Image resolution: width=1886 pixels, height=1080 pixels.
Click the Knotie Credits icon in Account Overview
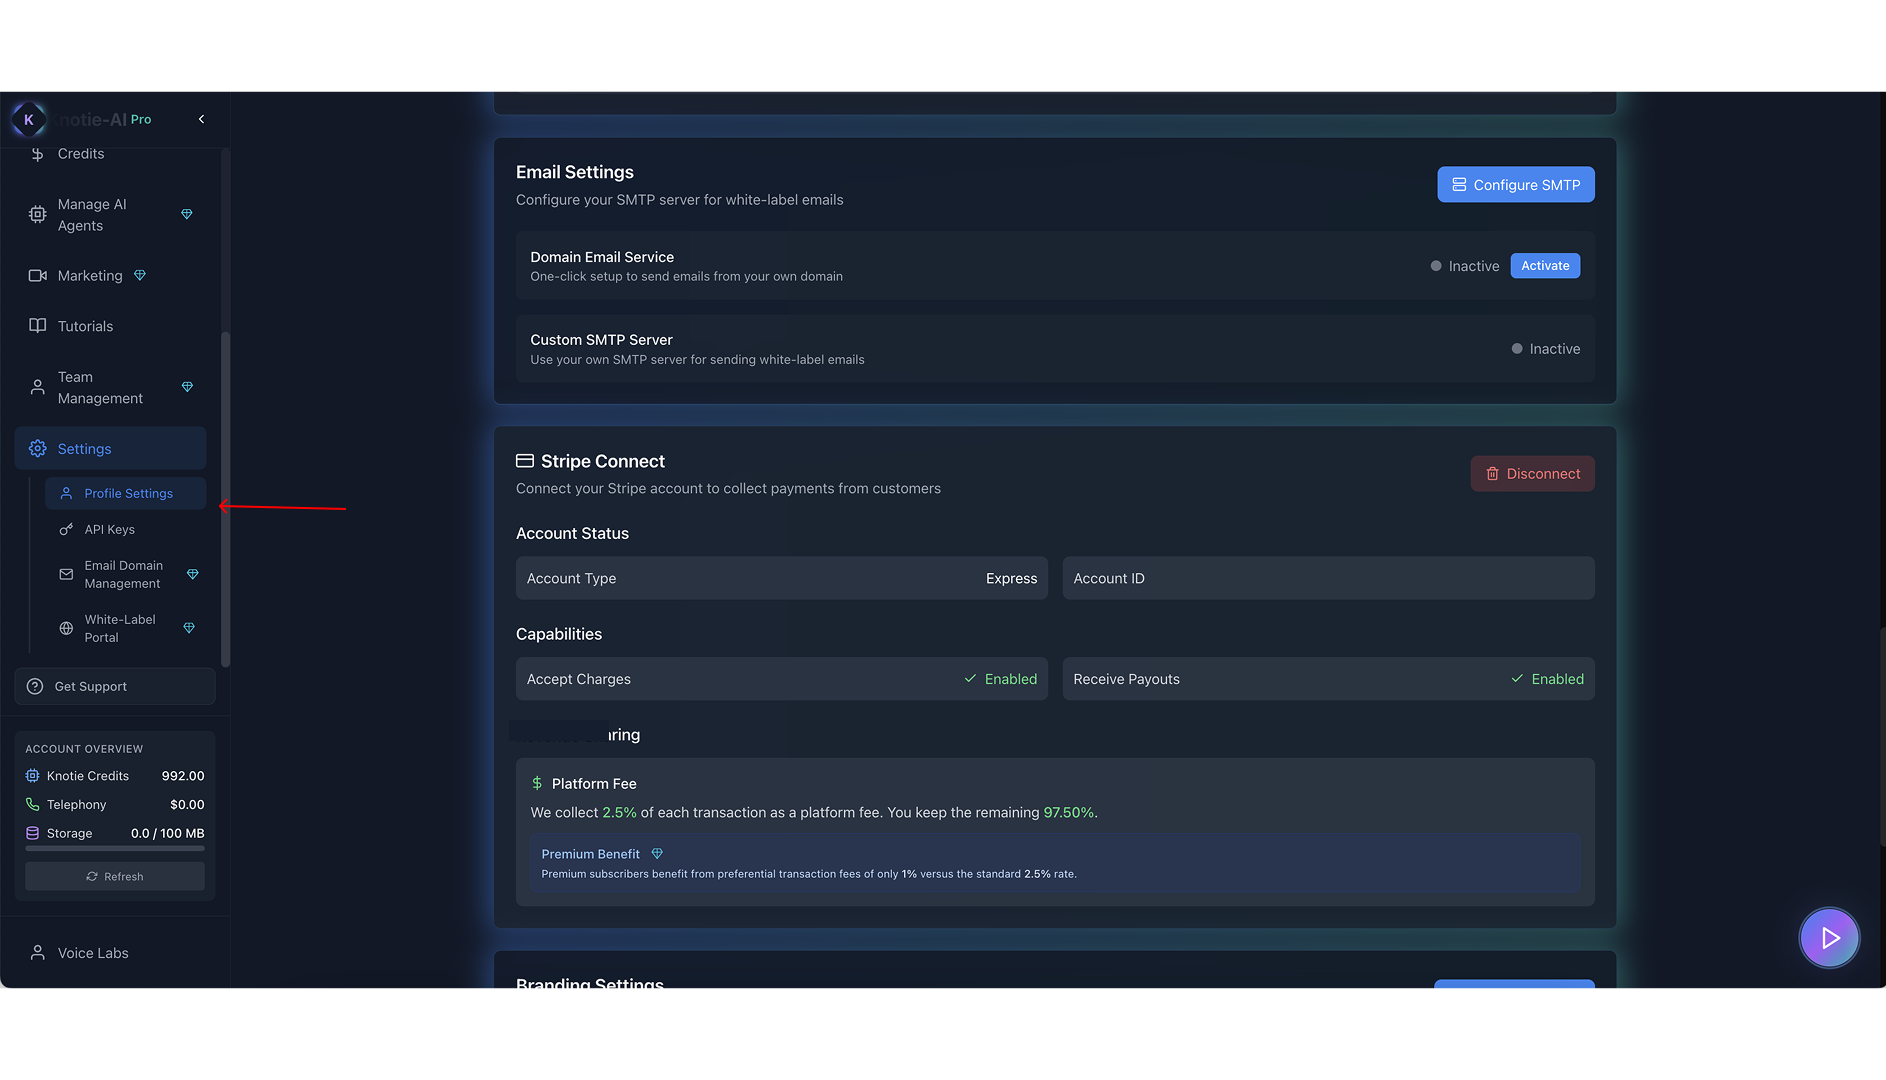point(32,776)
